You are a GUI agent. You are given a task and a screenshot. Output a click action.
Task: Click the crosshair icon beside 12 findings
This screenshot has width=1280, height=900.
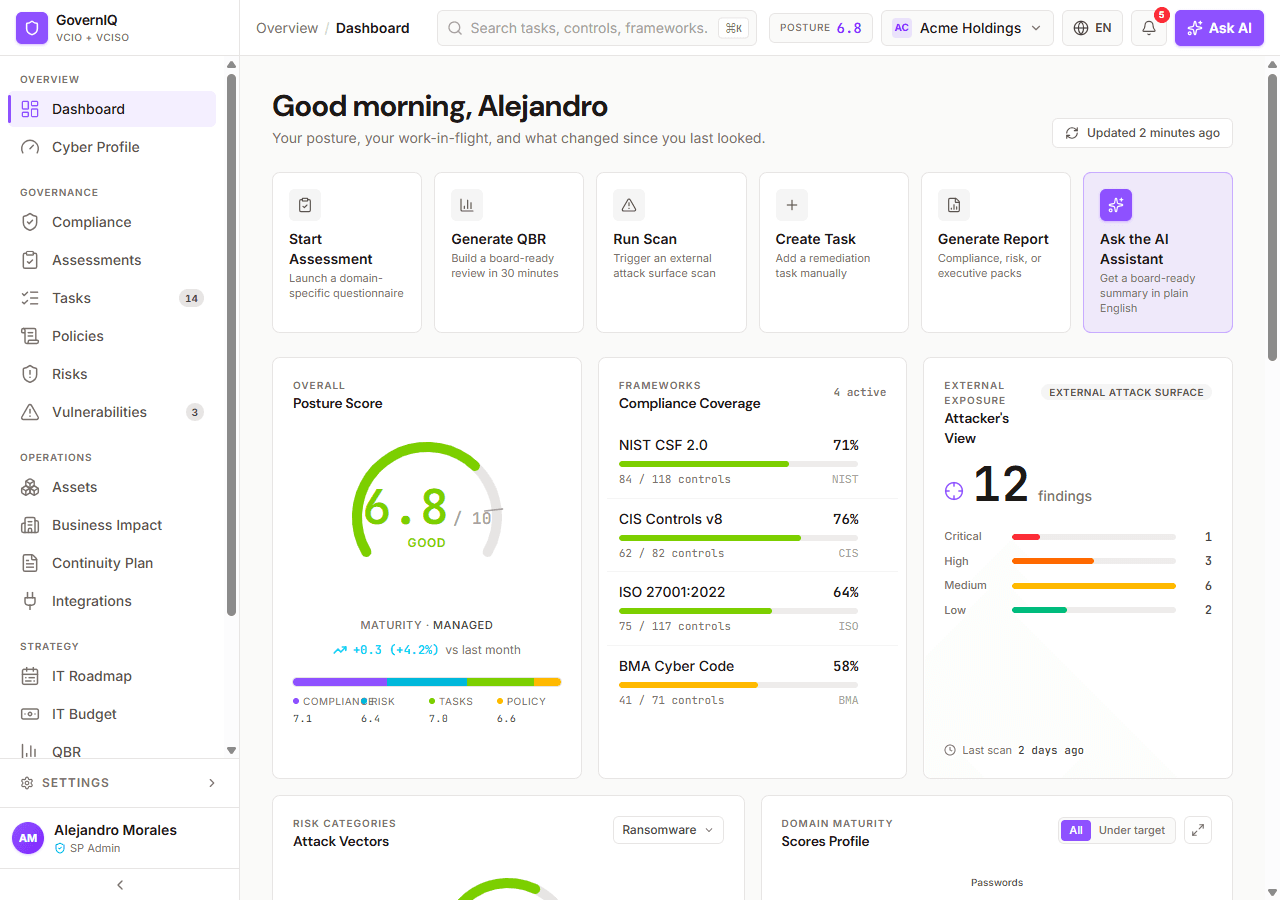point(954,491)
